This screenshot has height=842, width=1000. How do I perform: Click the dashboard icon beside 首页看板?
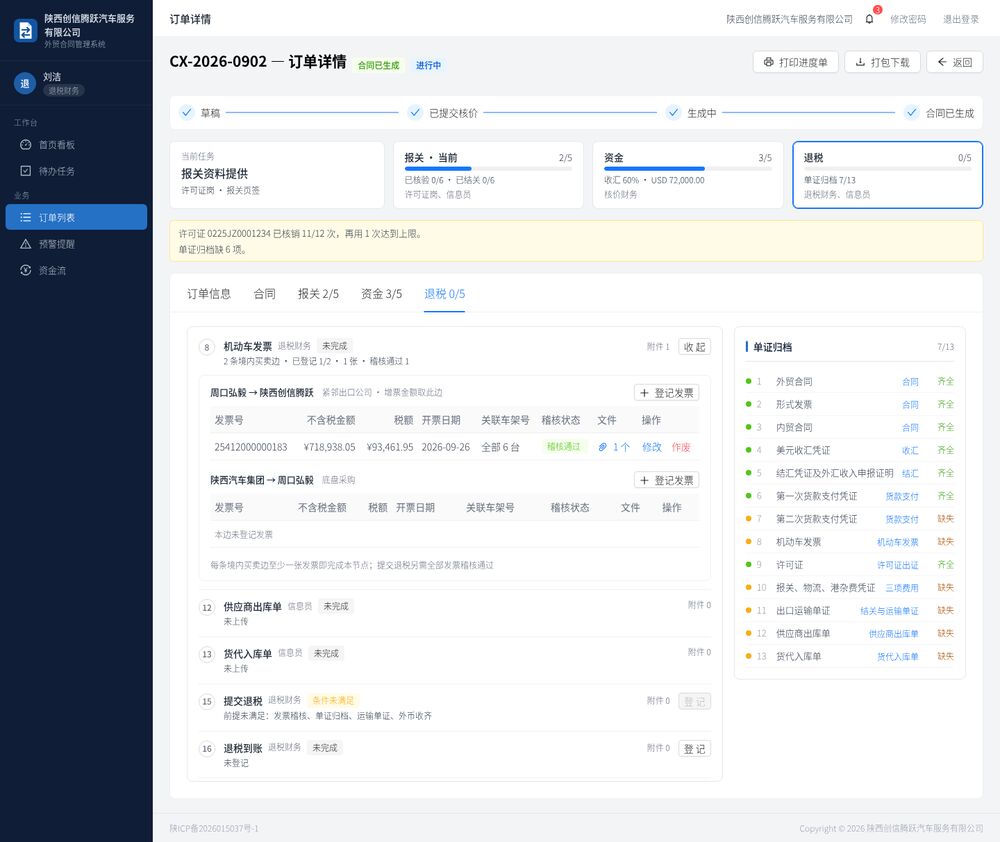click(26, 145)
